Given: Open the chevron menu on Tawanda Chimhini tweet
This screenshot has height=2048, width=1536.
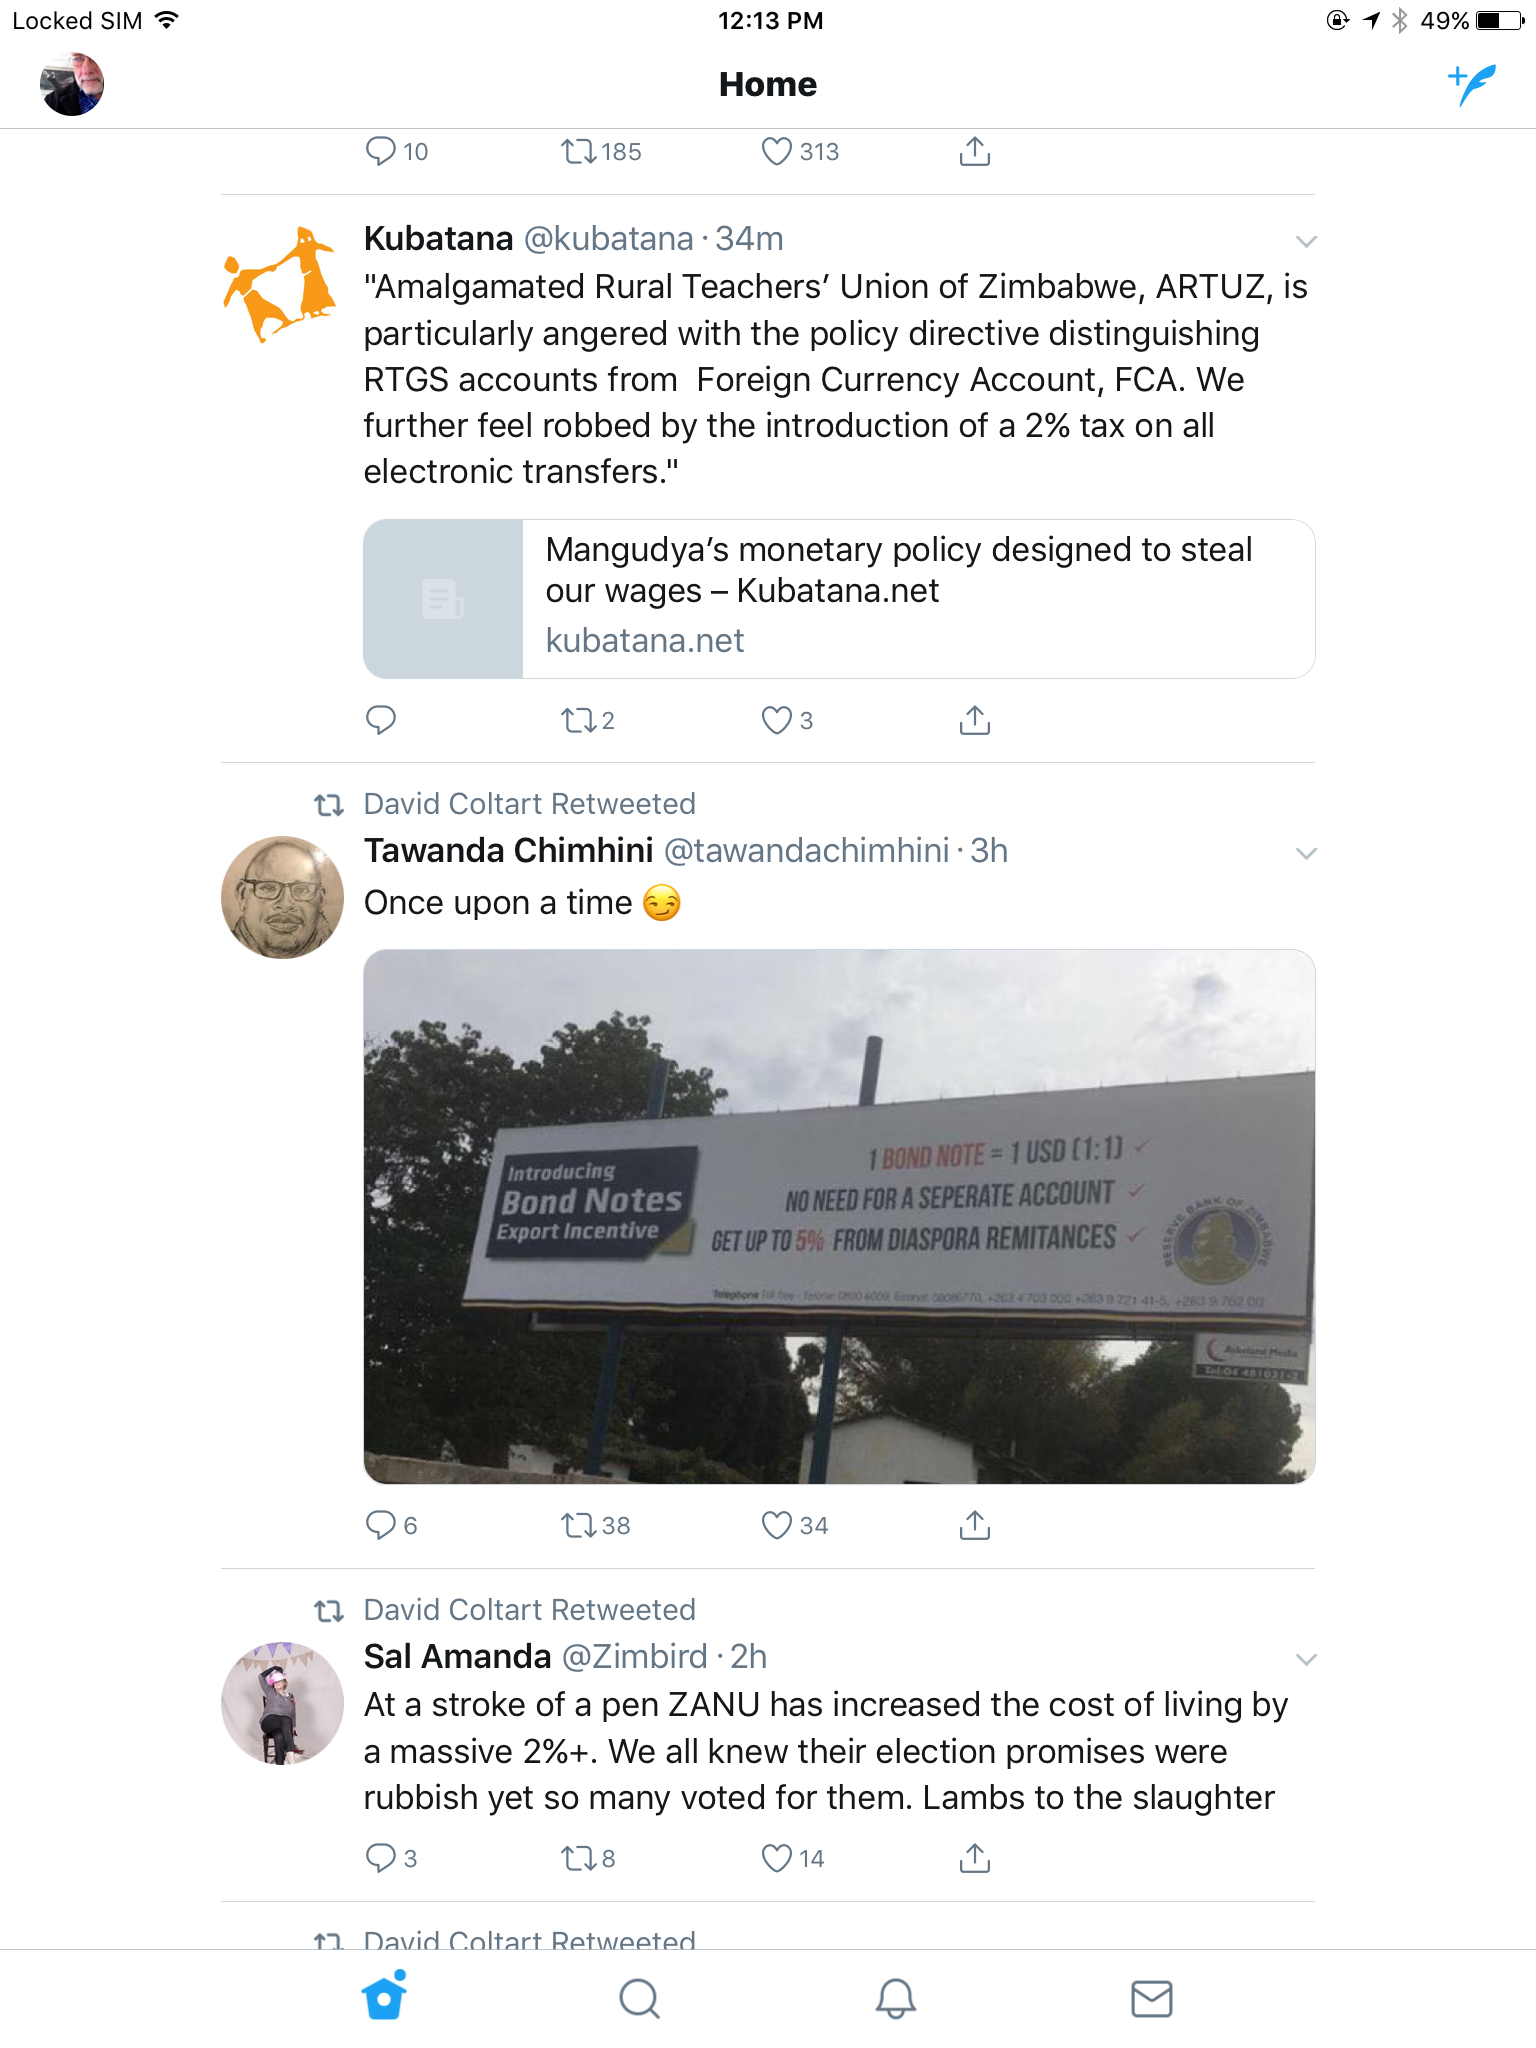Looking at the screenshot, I should tap(1306, 853).
